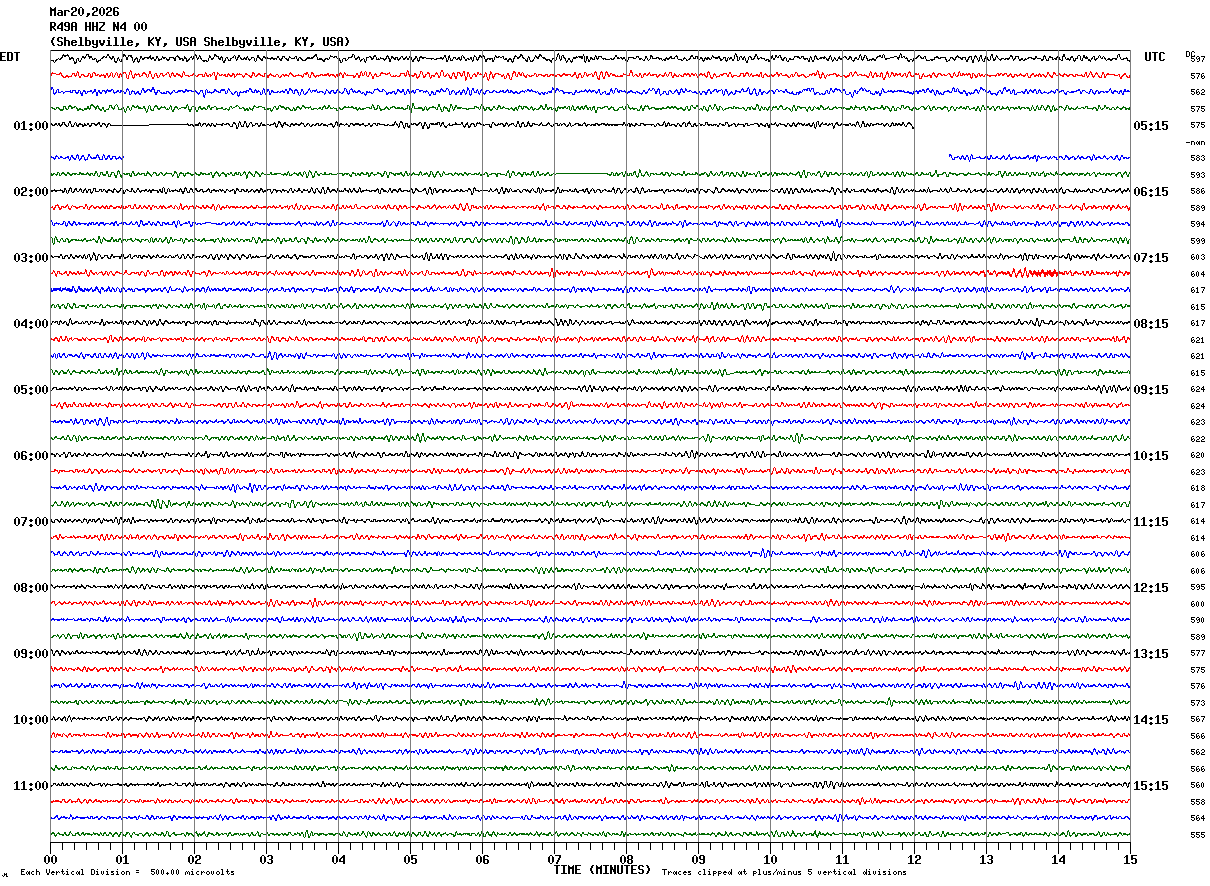Click the 06:15 UTC time label
This screenshot has width=1210, height=886.
1150,192
